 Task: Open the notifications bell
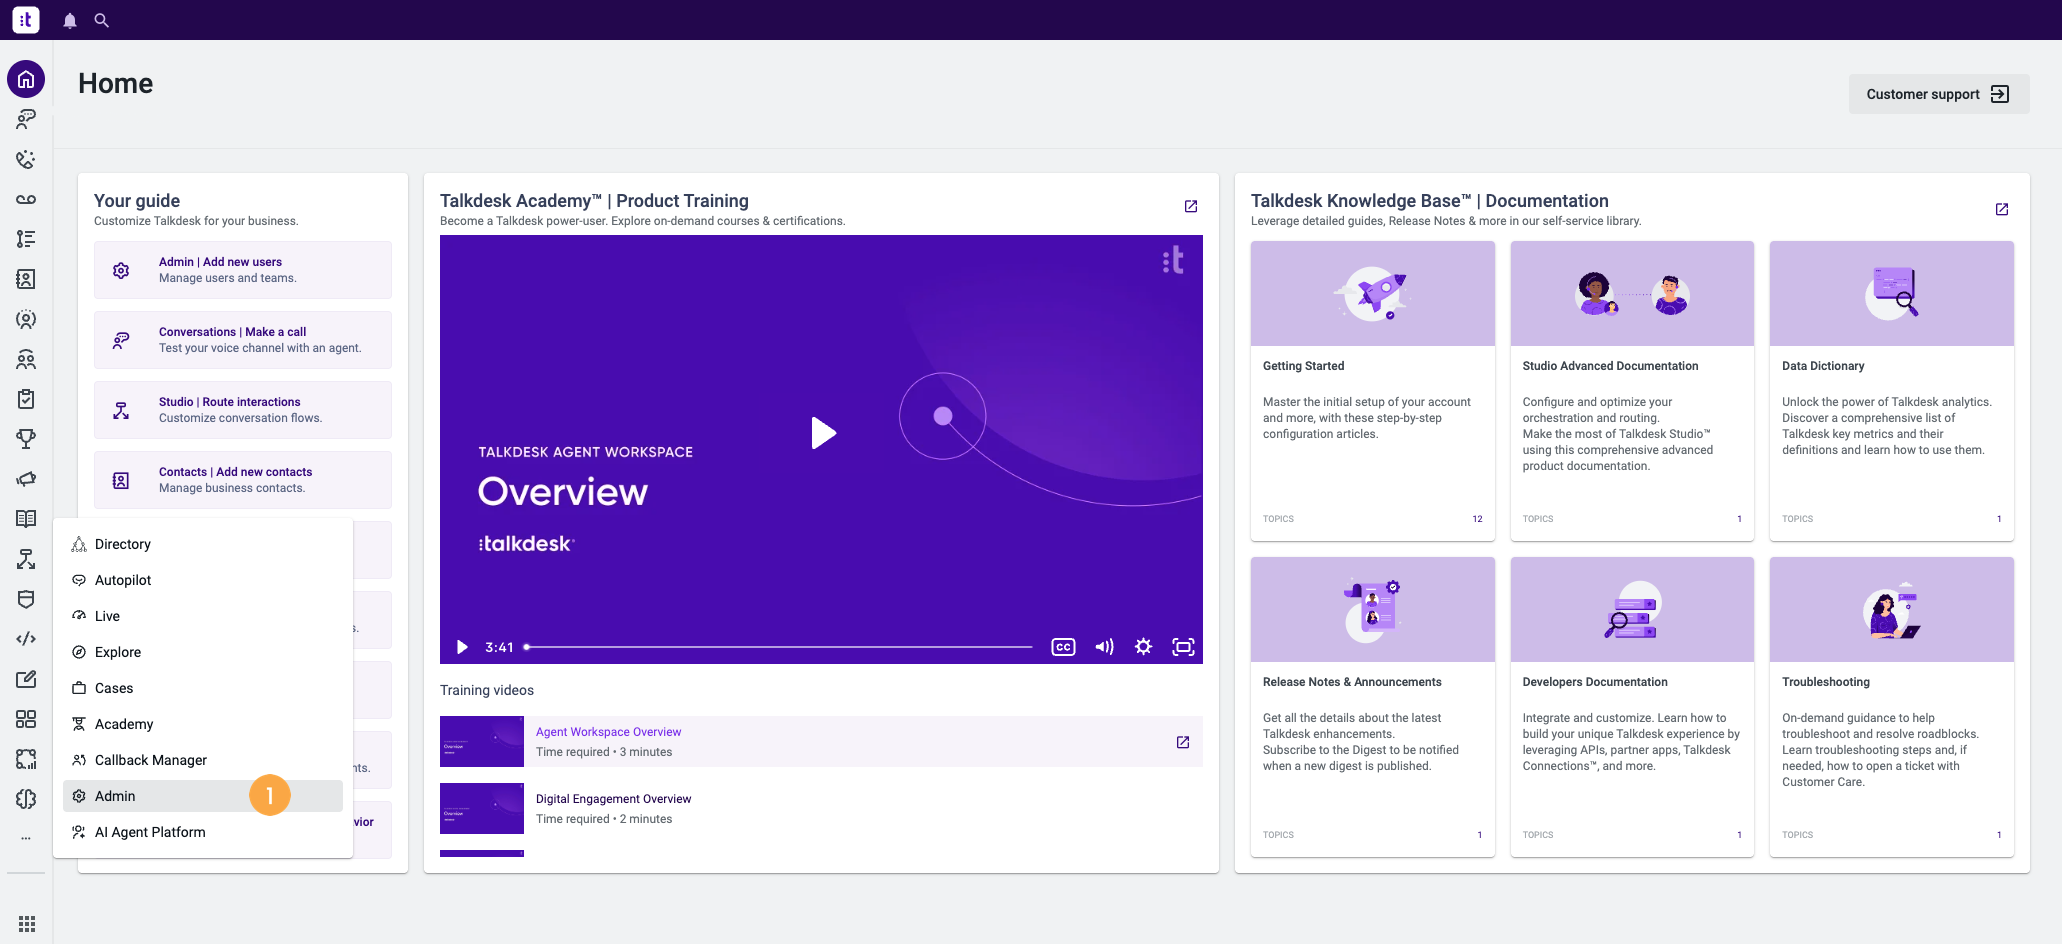point(70,20)
